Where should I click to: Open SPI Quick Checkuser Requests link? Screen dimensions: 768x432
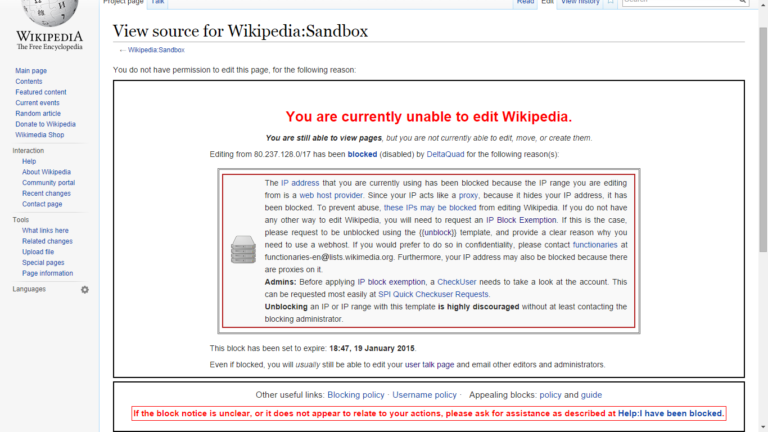(x=433, y=294)
